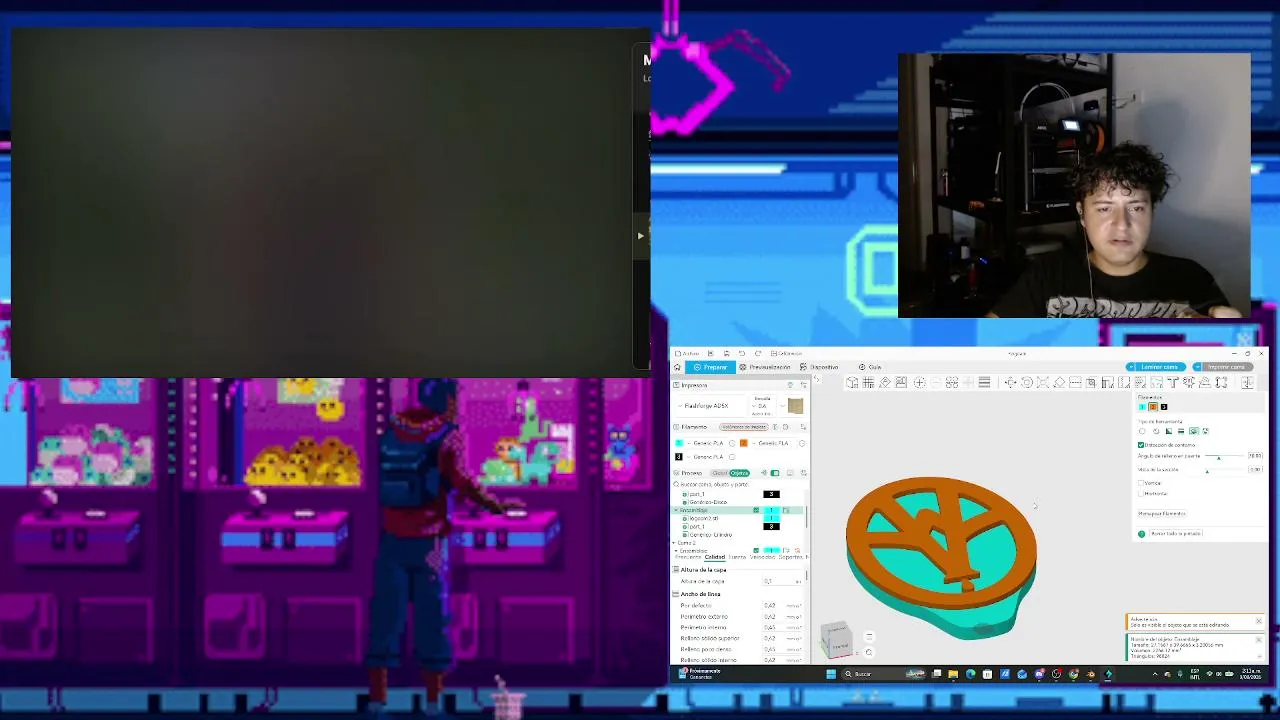The width and height of the screenshot is (1280, 720).
Task: Open the Guía tab
Action: tap(870, 367)
